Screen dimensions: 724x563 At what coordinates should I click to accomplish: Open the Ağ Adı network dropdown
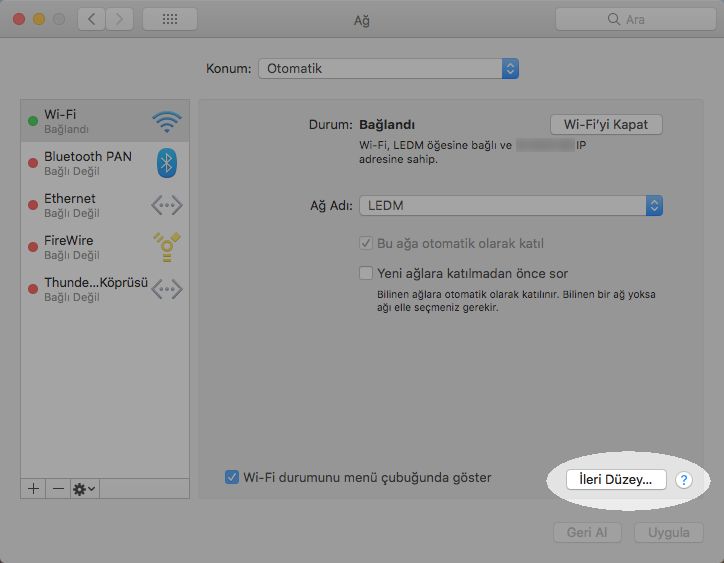coord(511,206)
